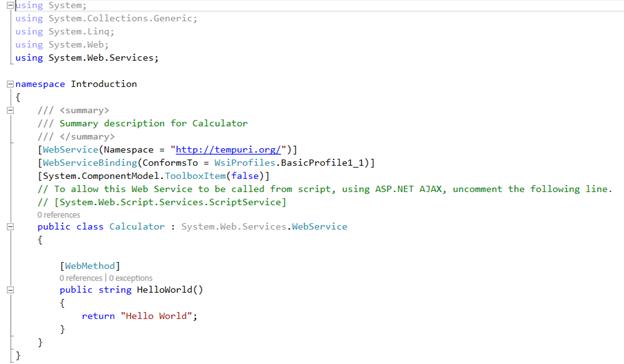Click the 'false' keyword in ToolboxItem
Image resolution: width=624 pixels, height=364 pixels.
coord(245,176)
